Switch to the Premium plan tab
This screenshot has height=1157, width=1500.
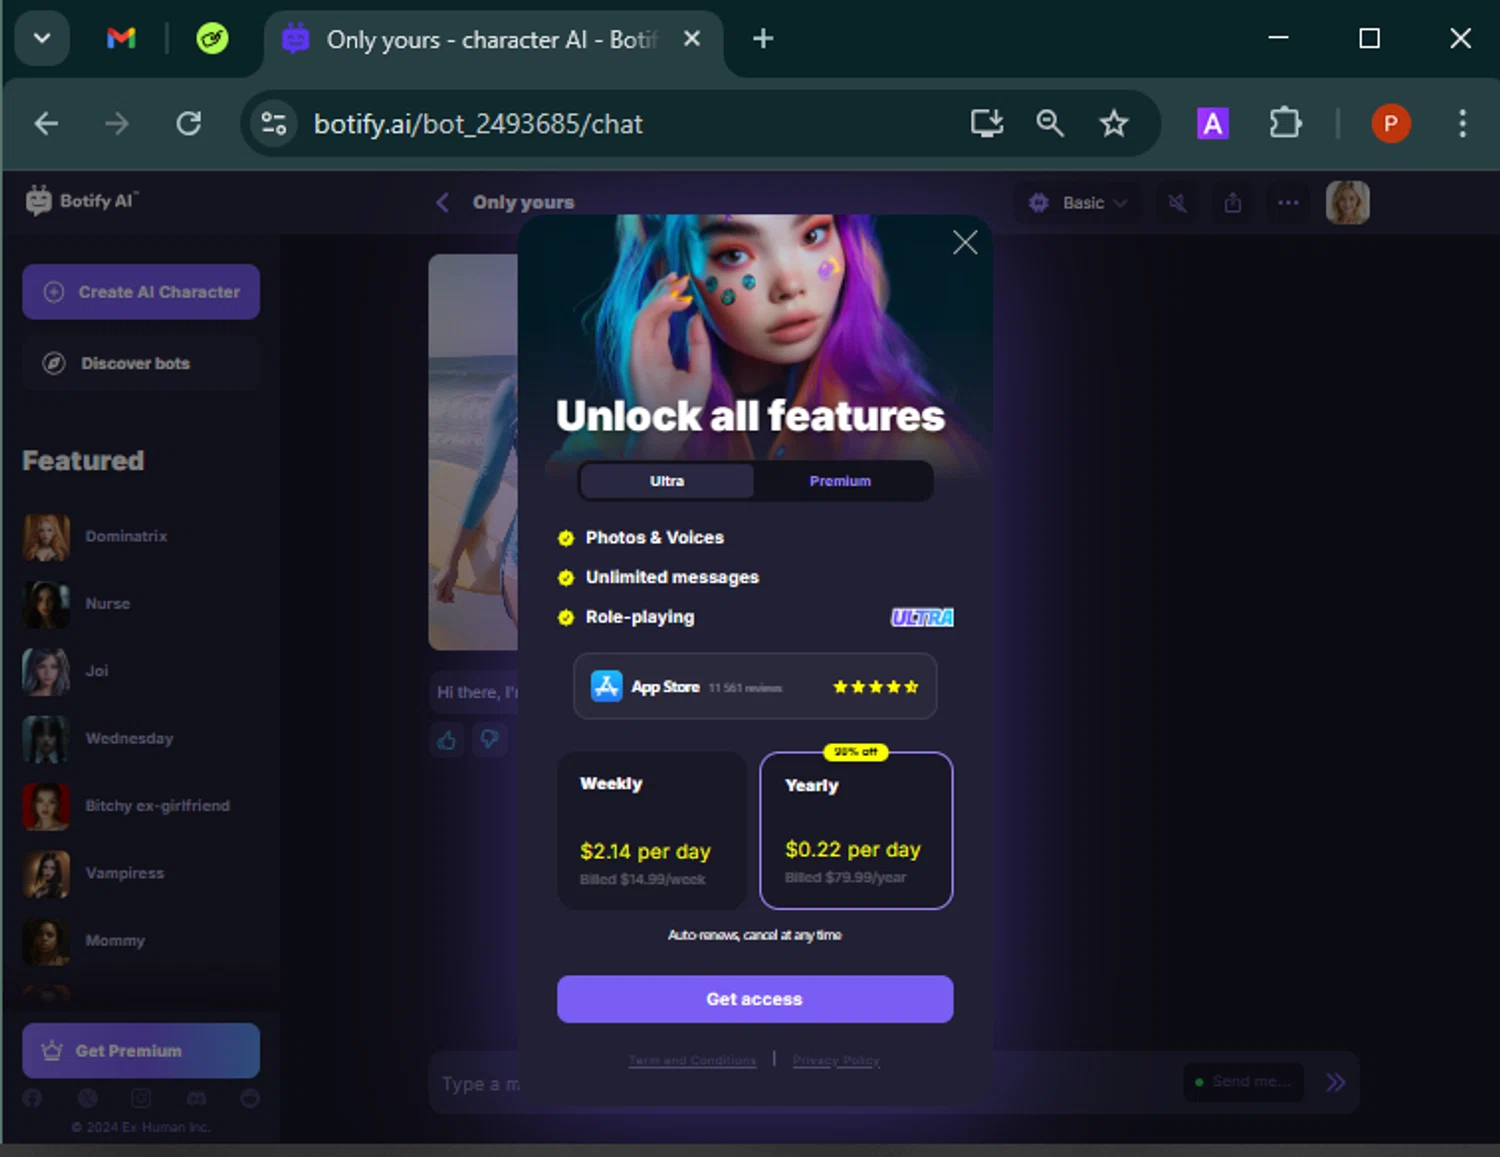(840, 481)
